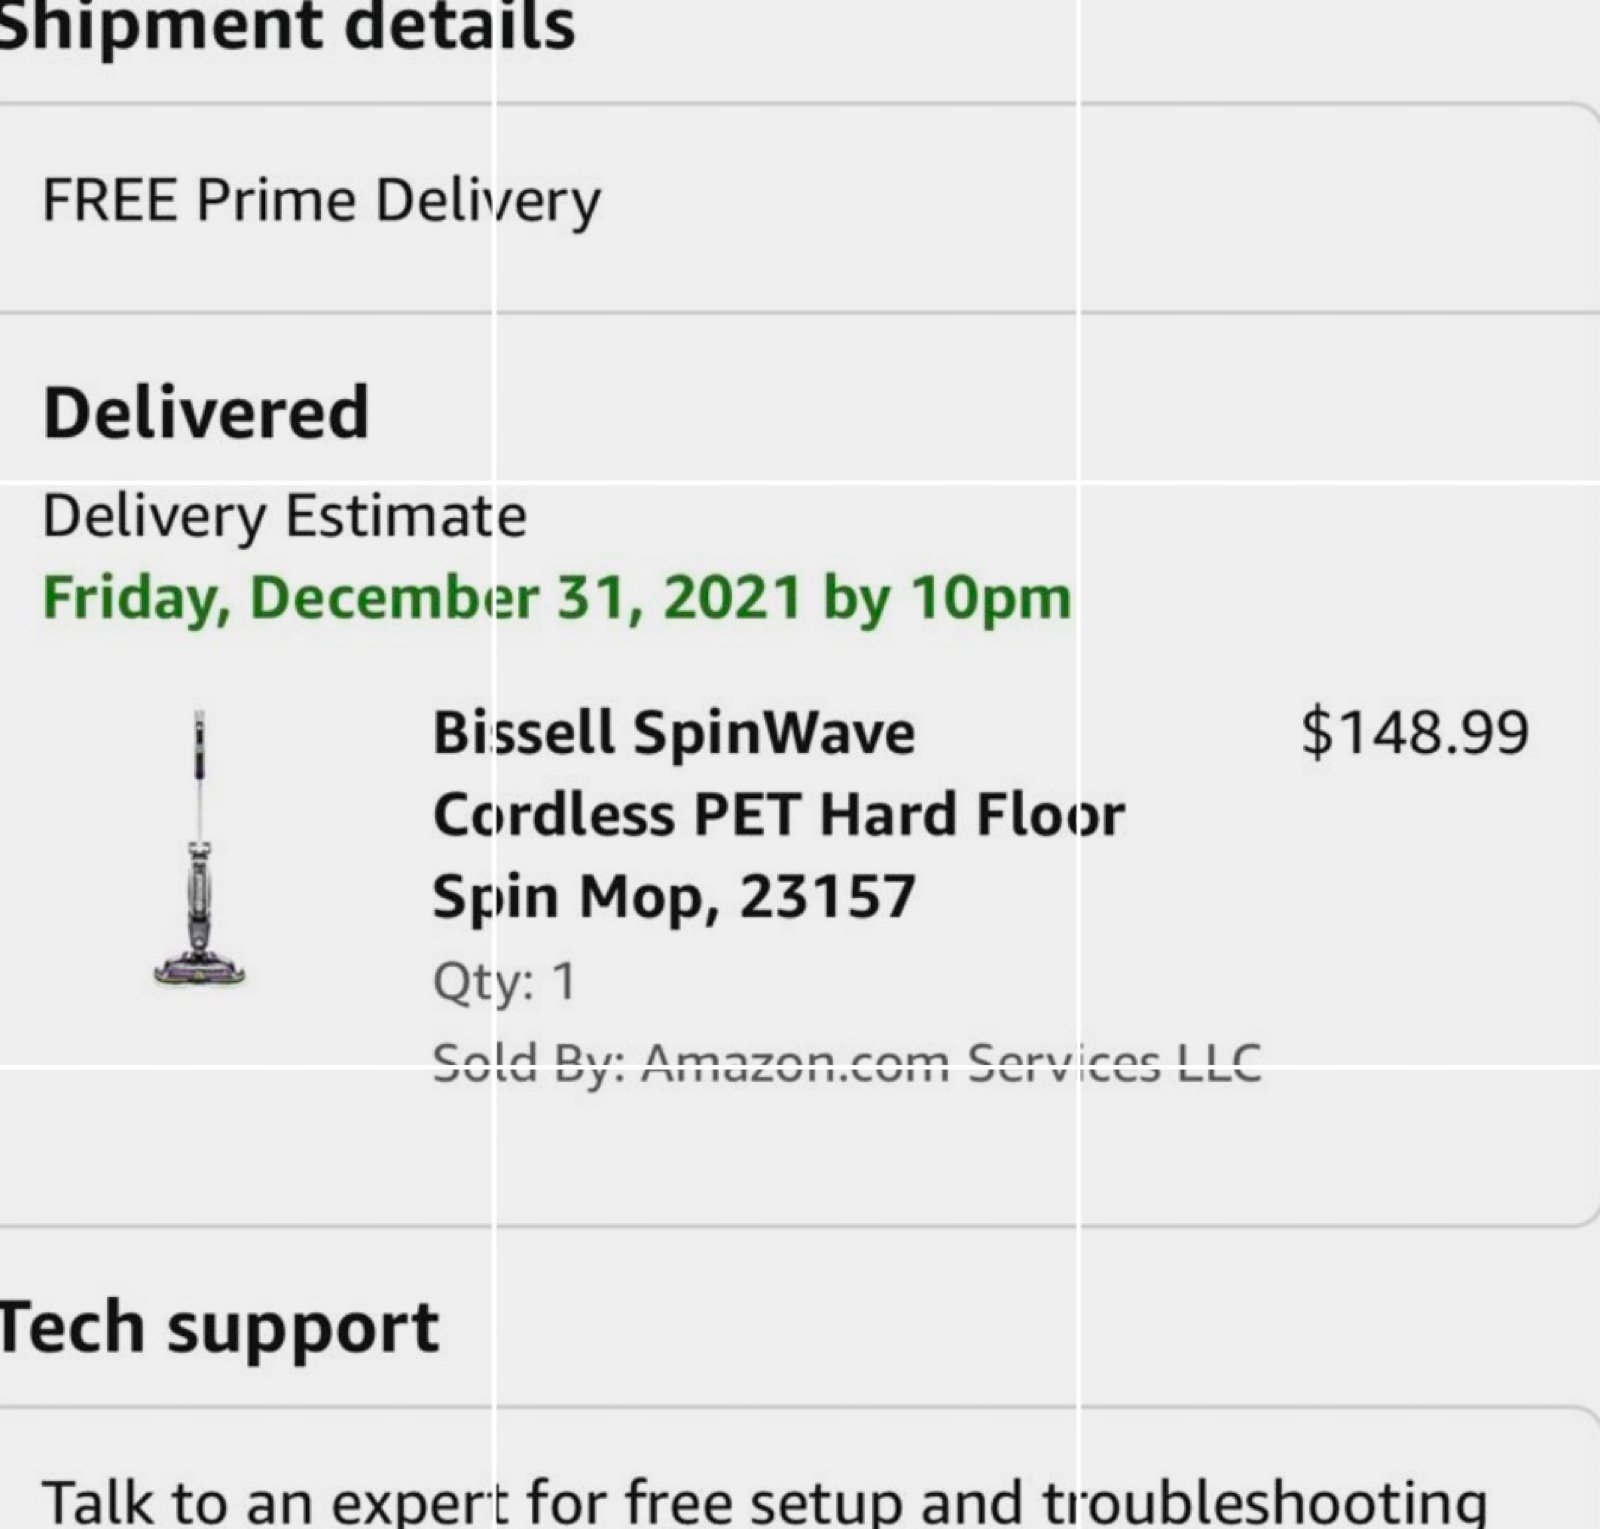Click the Delivered status heading
The image size is (1600, 1529).
coord(206,412)
